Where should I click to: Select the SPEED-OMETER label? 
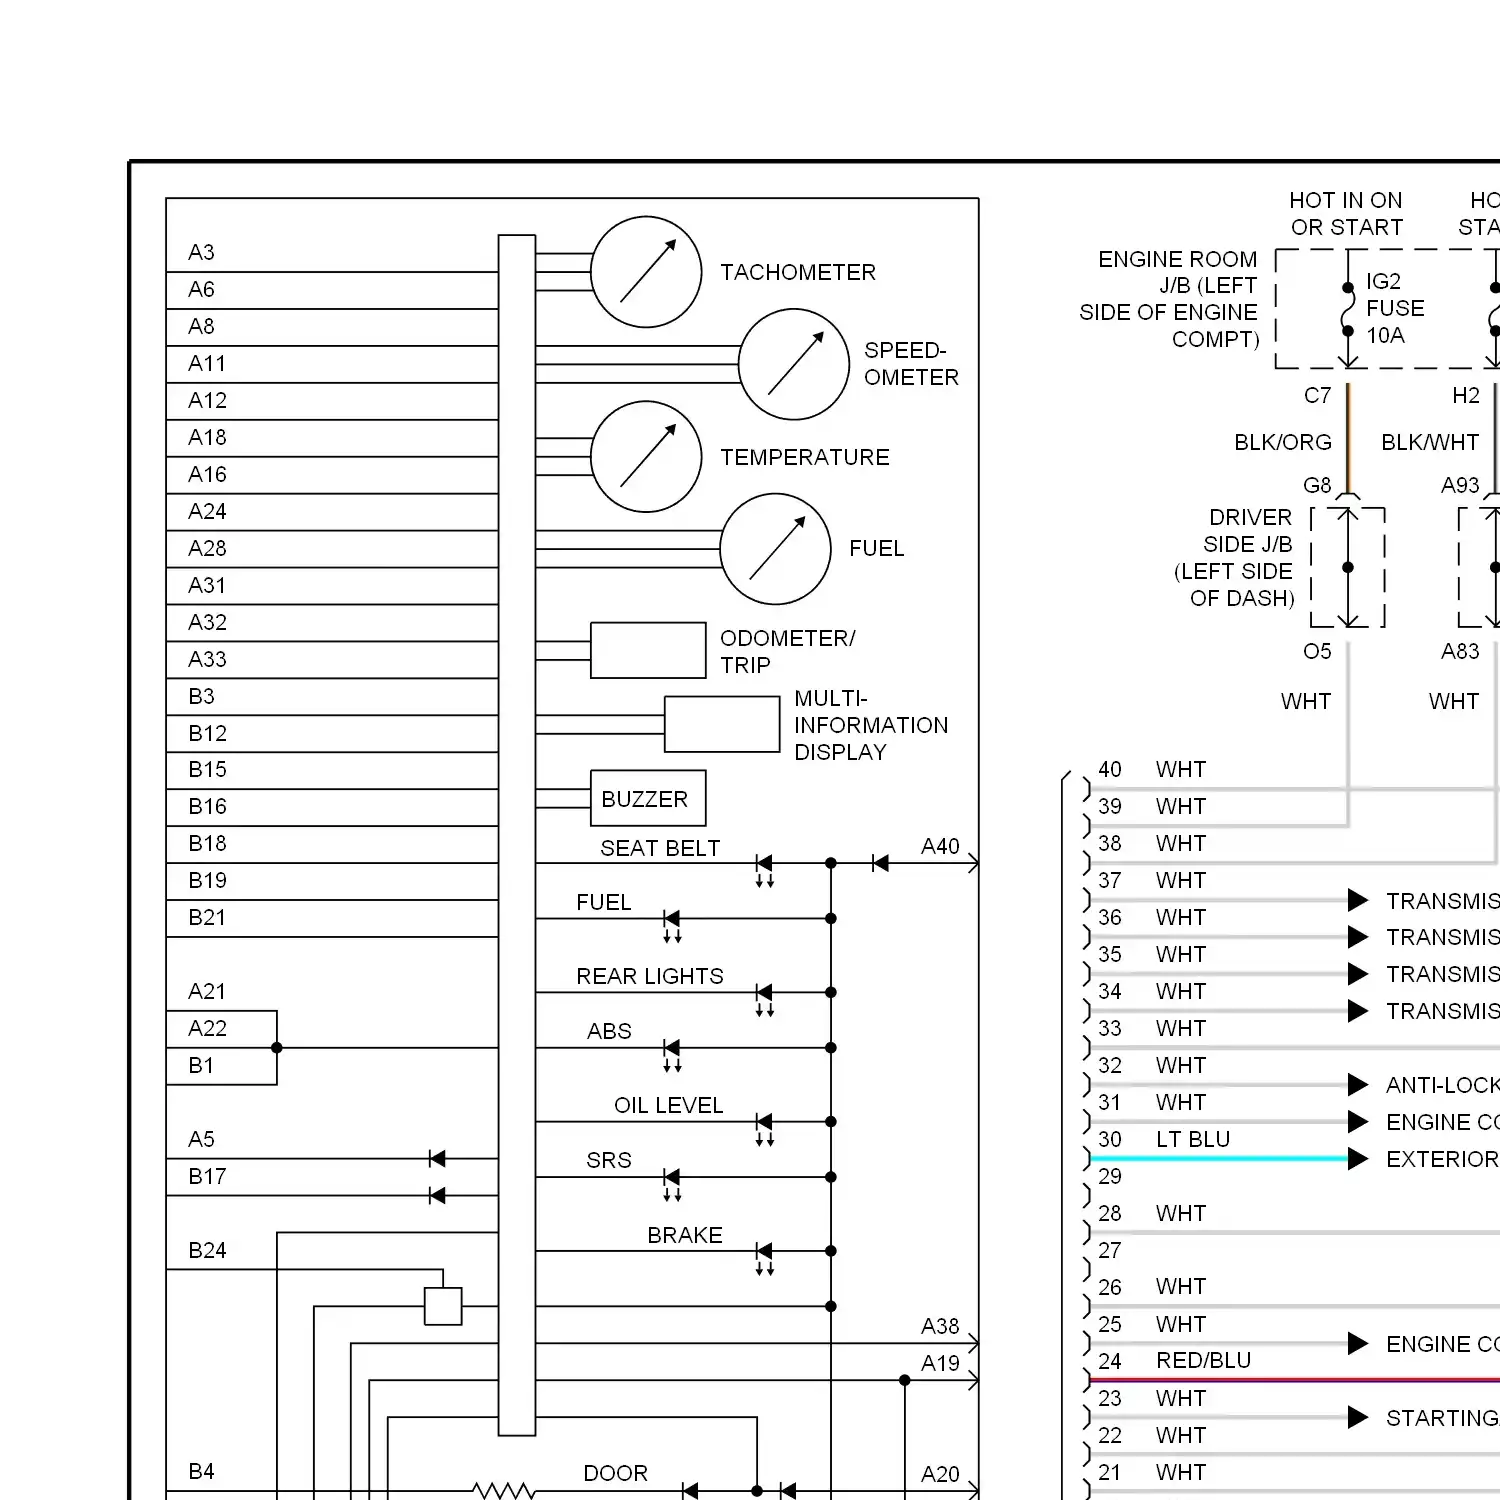point(911,364)
